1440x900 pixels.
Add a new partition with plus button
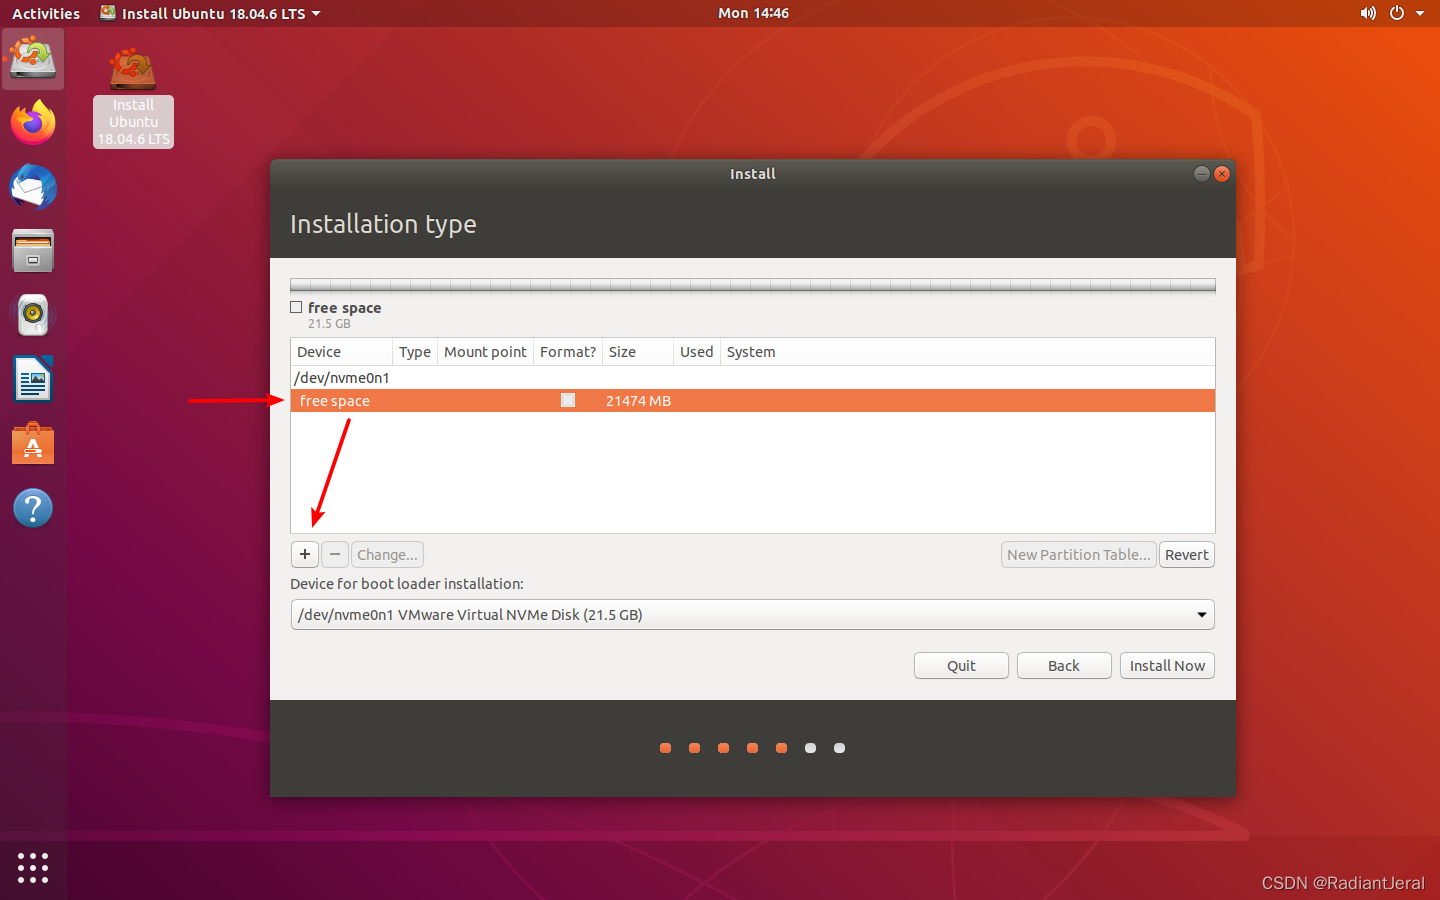[x=305, y=554]
